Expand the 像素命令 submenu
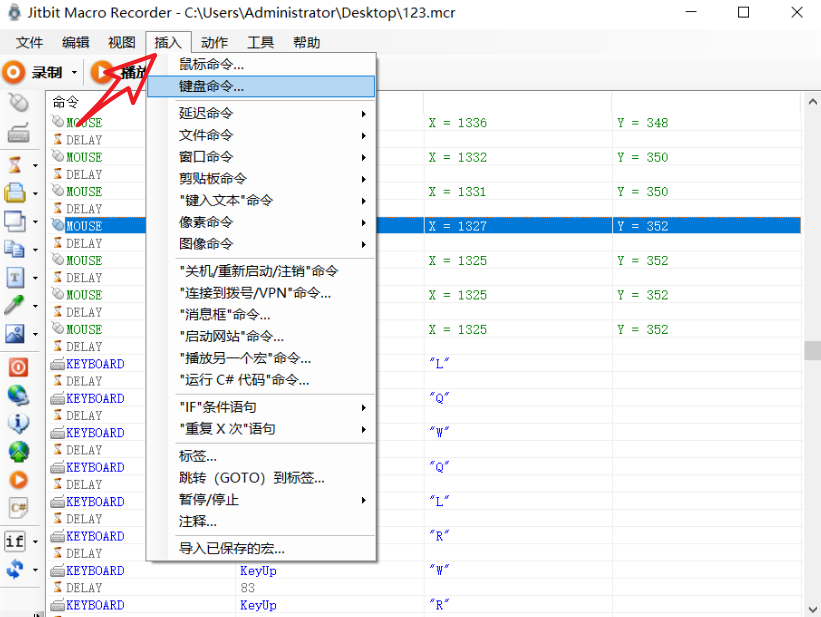The image size is (821, 617). (x=261, y=222)
